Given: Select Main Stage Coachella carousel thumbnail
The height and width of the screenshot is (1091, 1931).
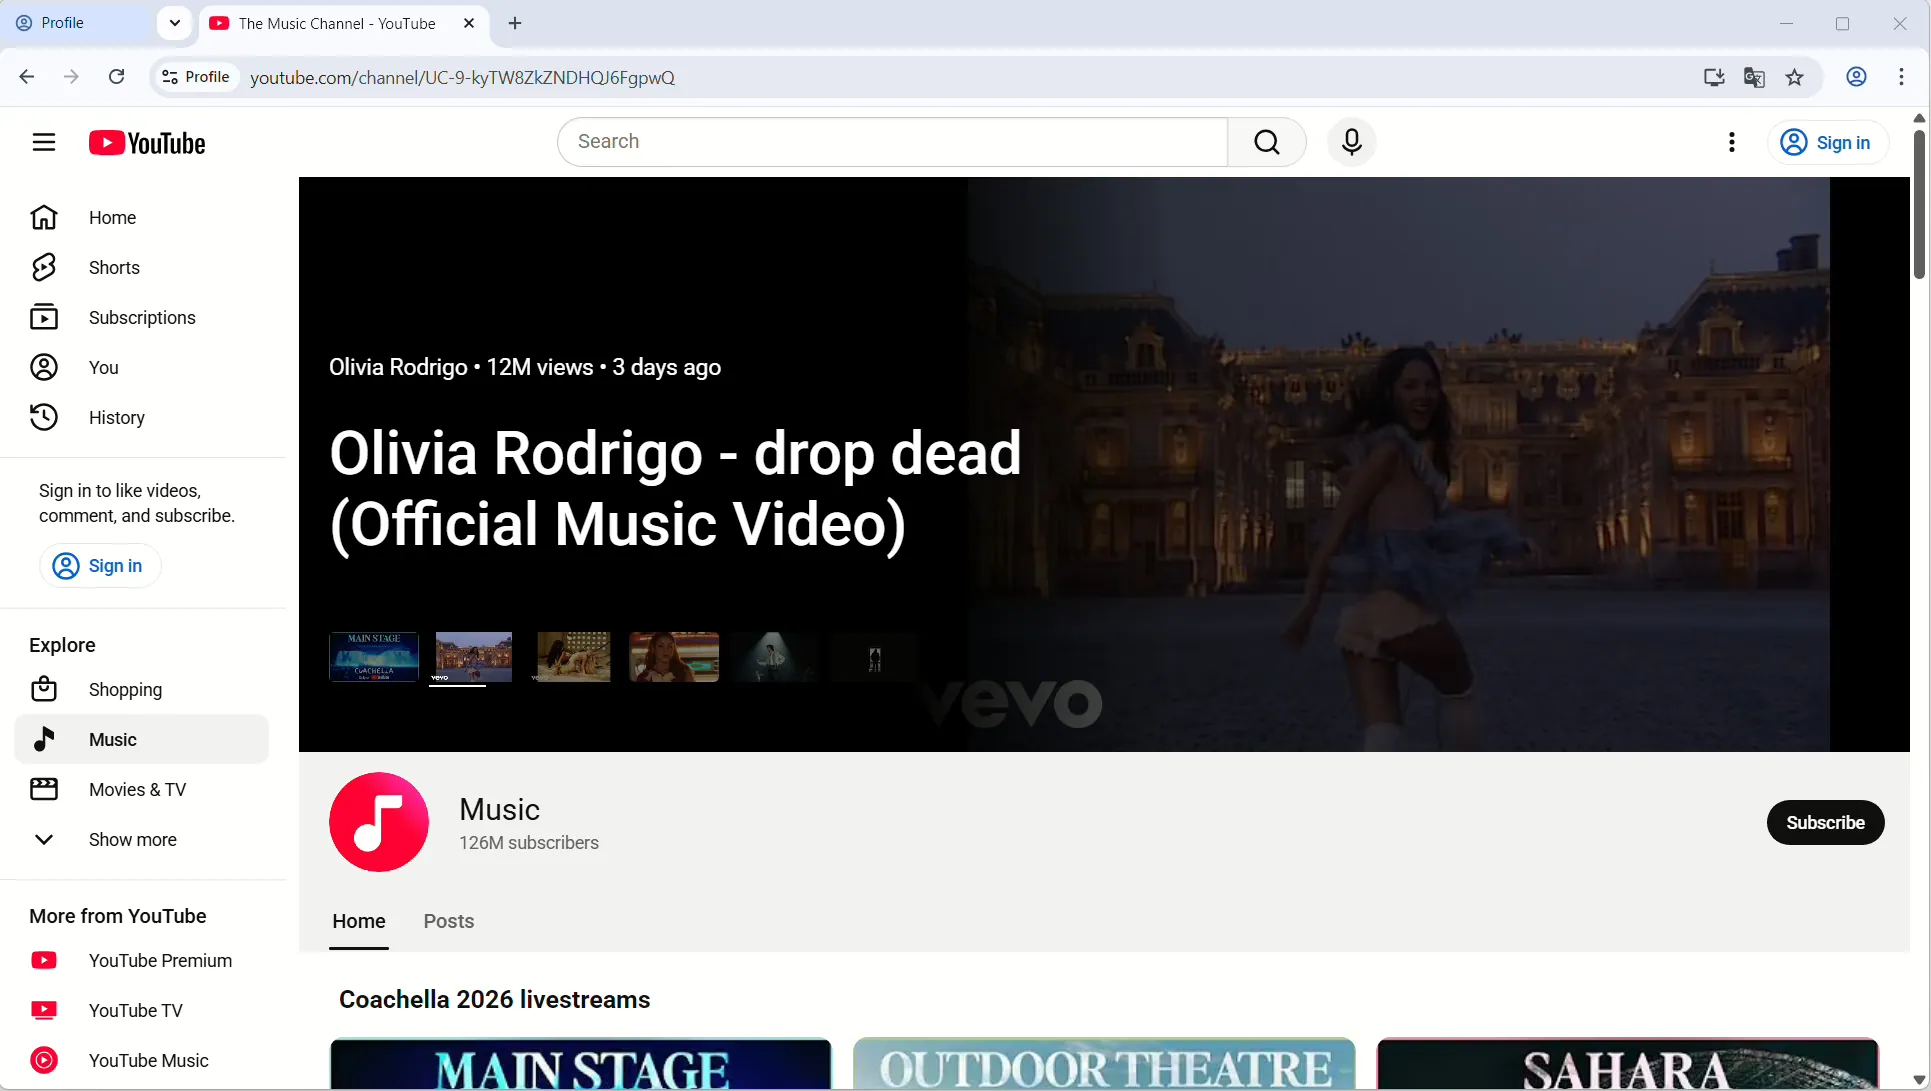Looking at the screenshot, I should [x=374, y=657].
